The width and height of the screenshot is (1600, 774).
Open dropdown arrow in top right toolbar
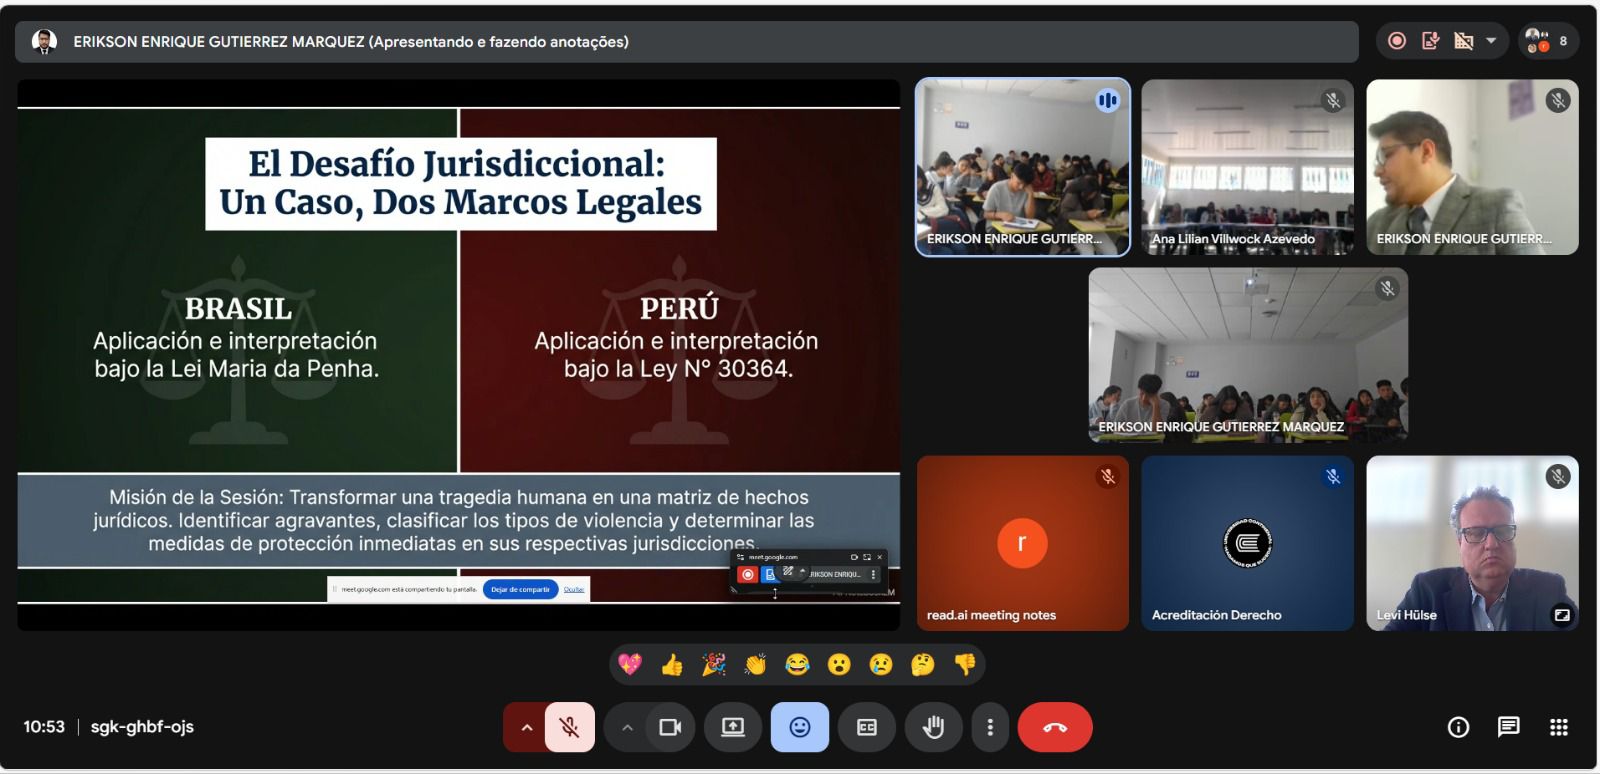(x=1491, y=41)
